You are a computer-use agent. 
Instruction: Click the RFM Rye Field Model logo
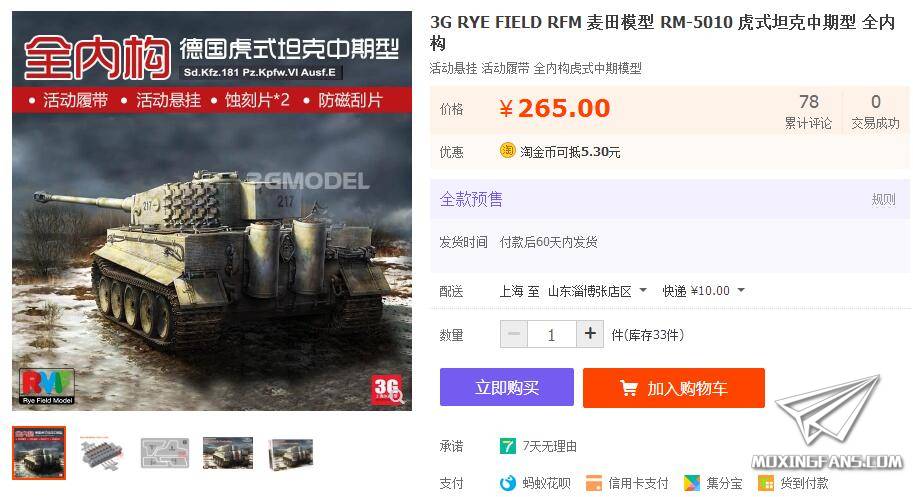pyautogui.click(x=47, y=386)
